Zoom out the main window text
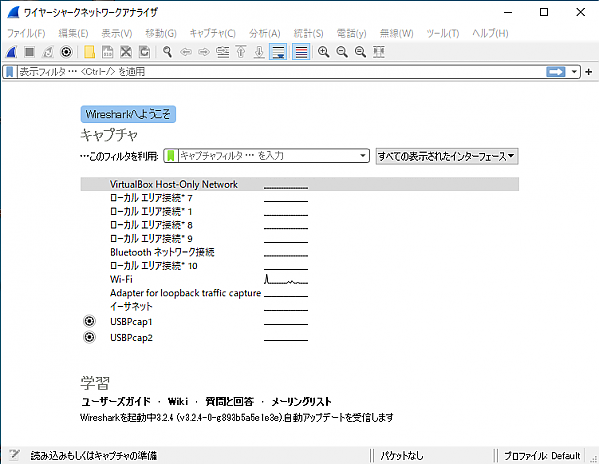This screenshot has width=599, height=464. (x=342, y=52)
